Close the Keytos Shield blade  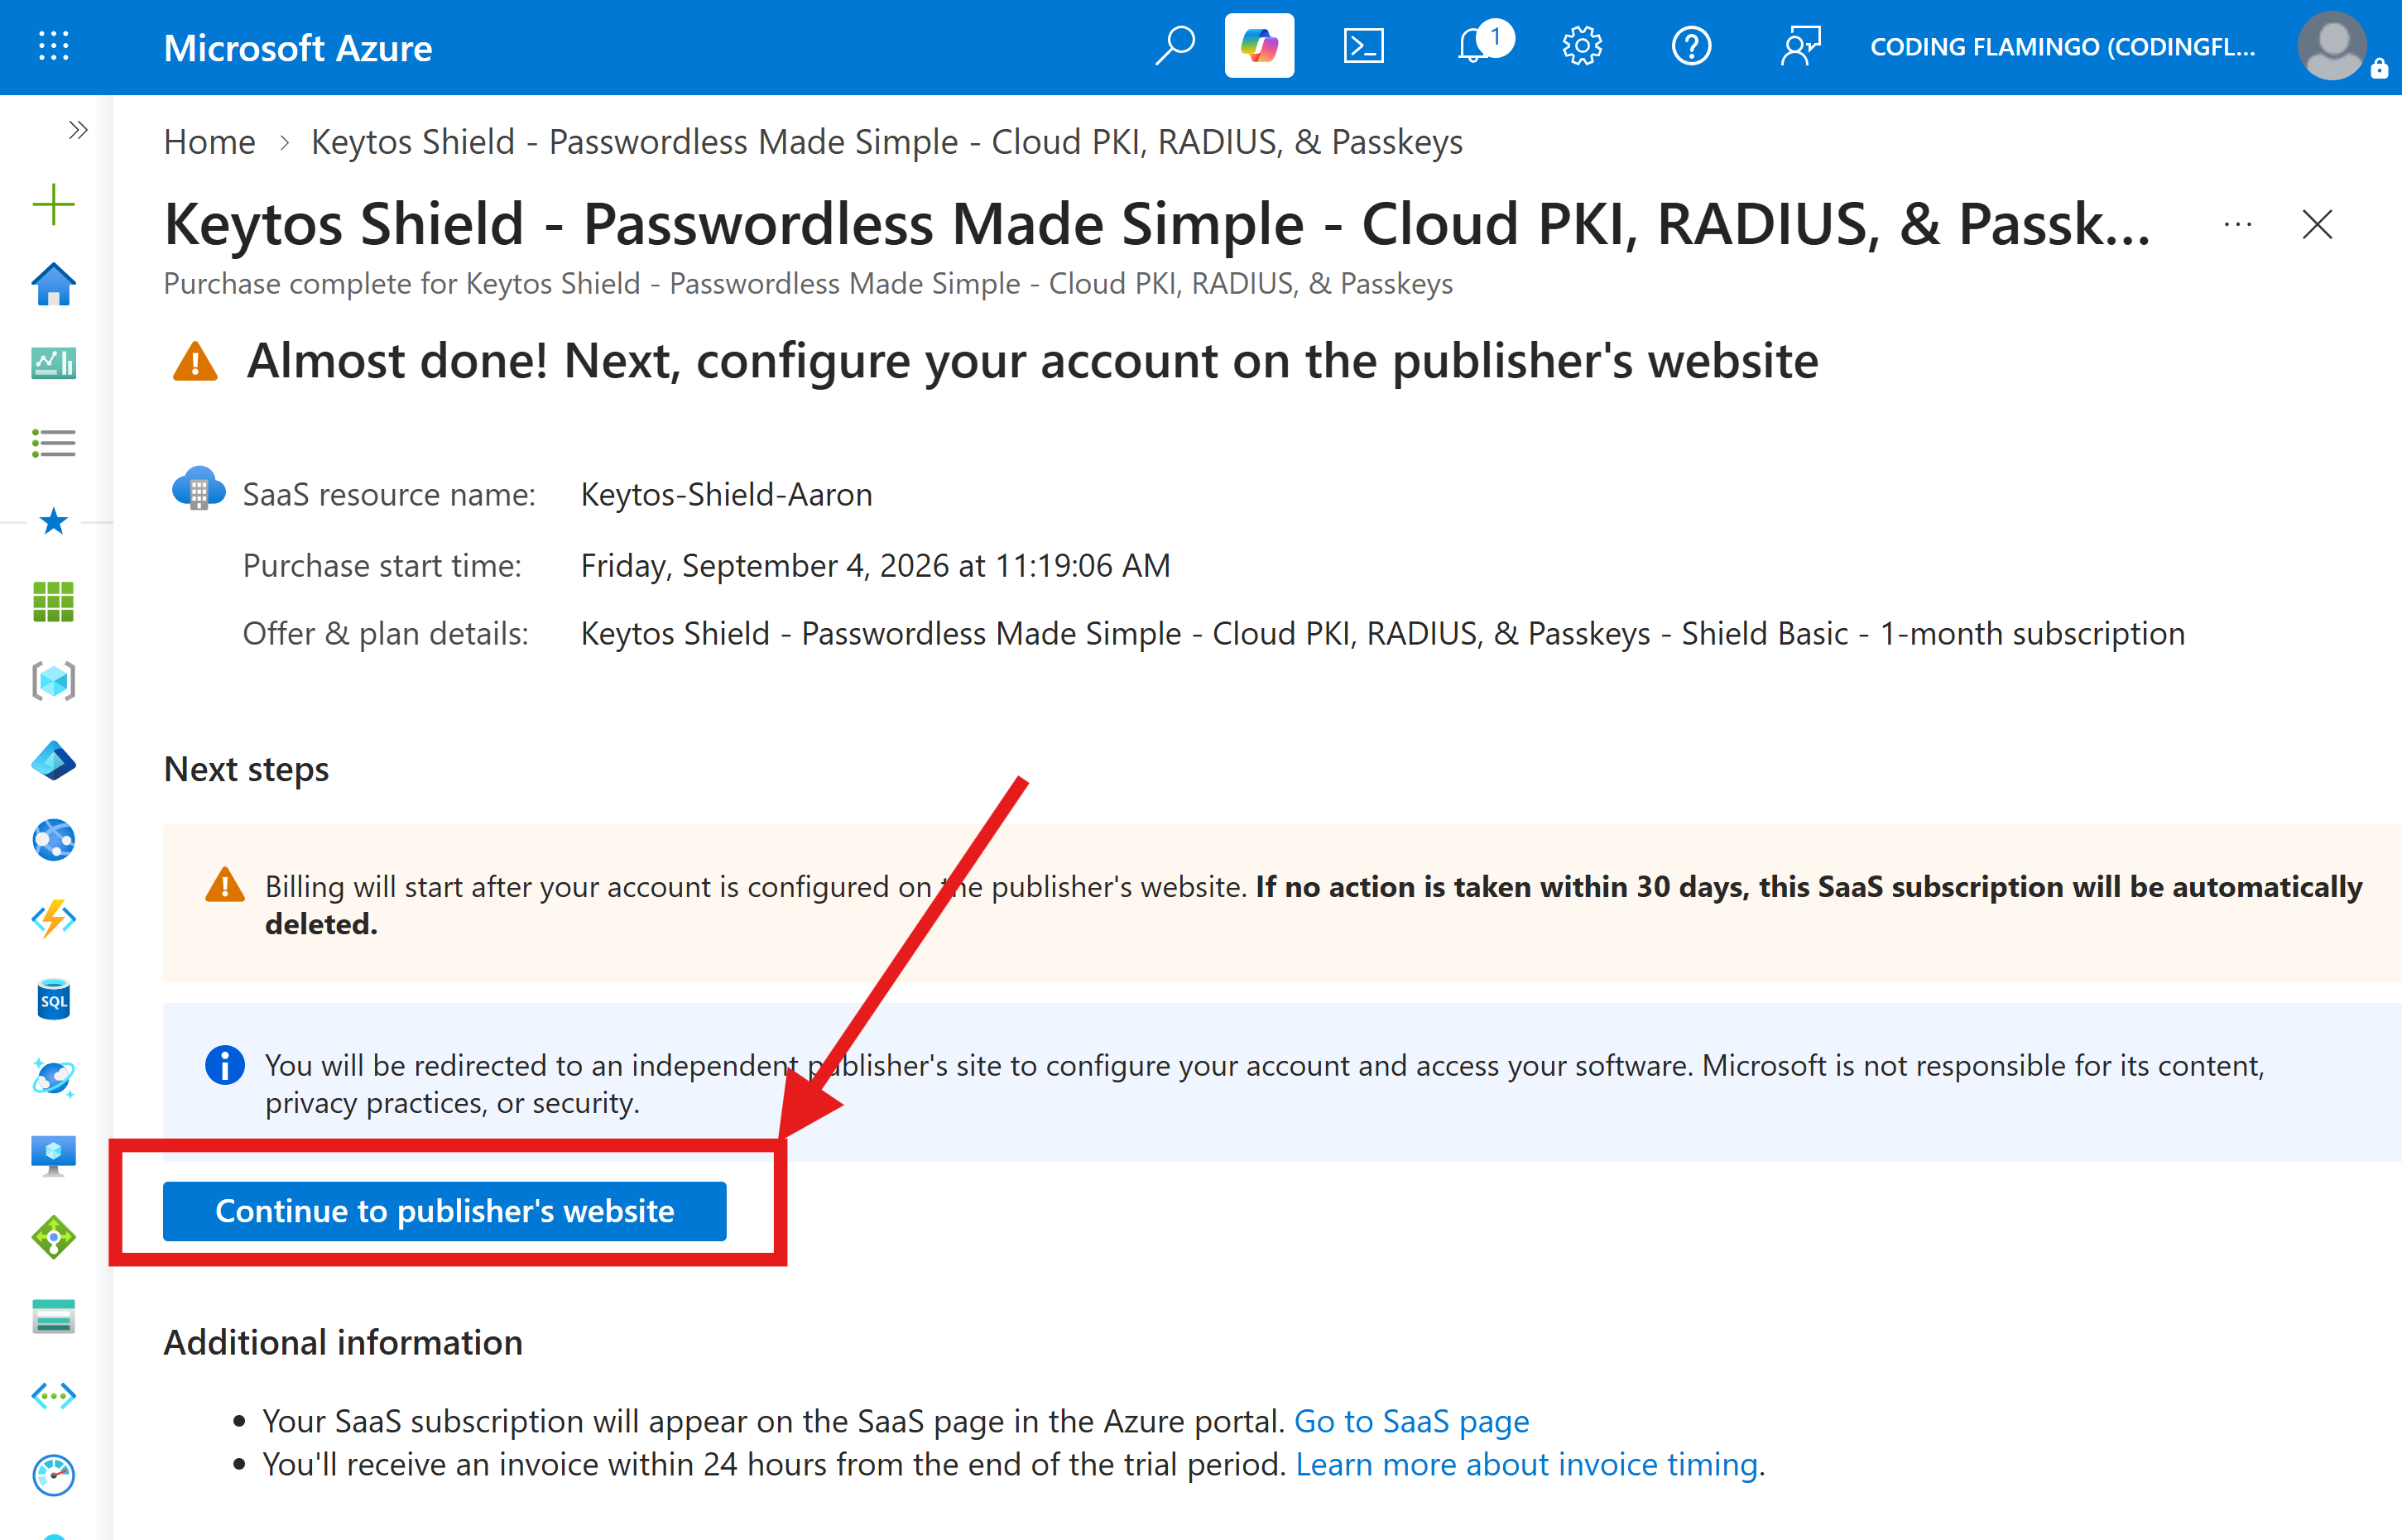coord(2317,224)
